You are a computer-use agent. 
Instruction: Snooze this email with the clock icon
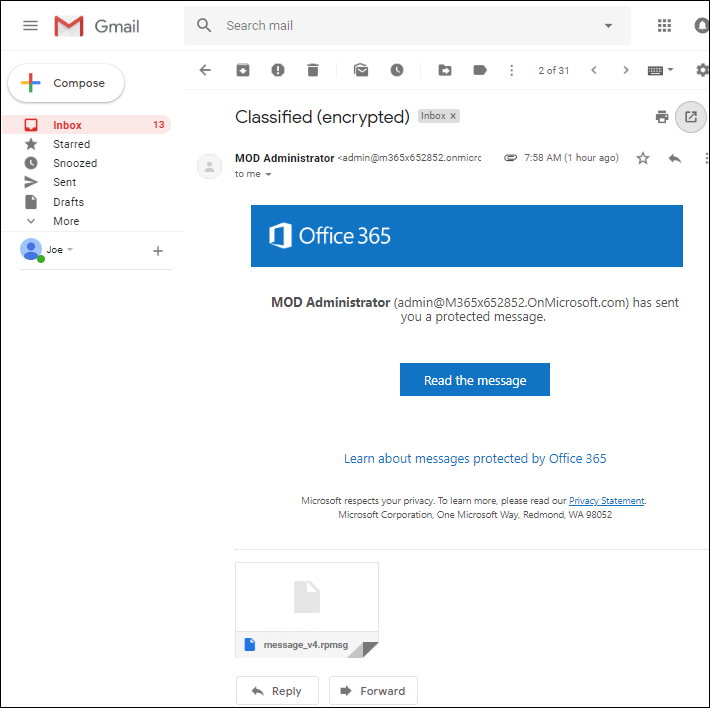(x=397, y=70)
